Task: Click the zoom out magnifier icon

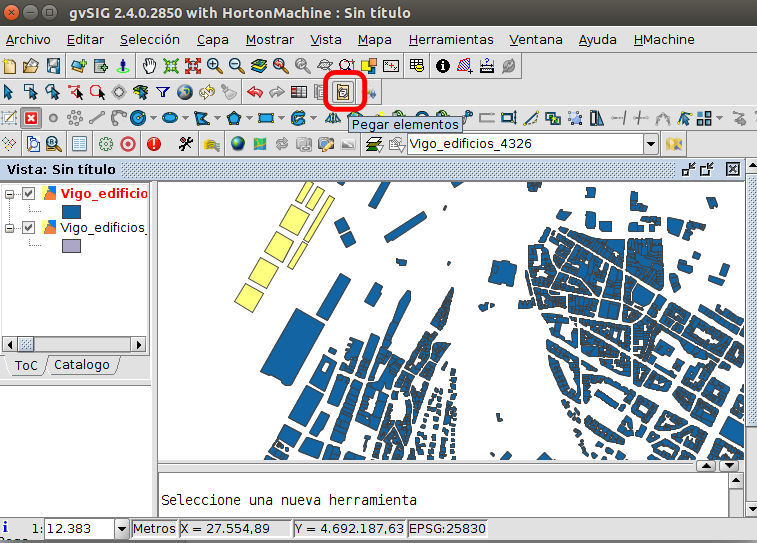Action: pyautogui.click(x=236, y=67)
